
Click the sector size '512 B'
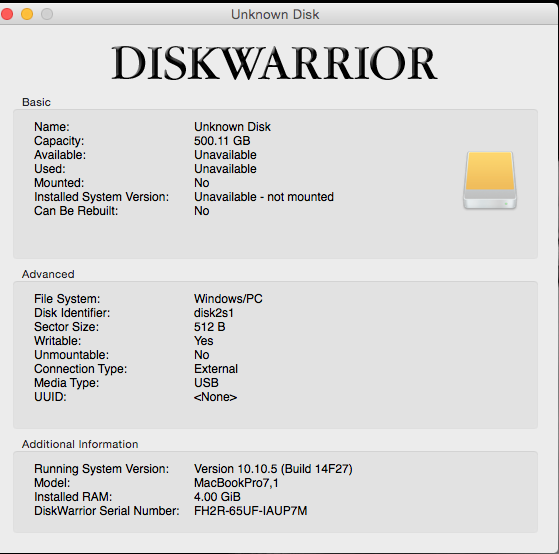[209, 327]
